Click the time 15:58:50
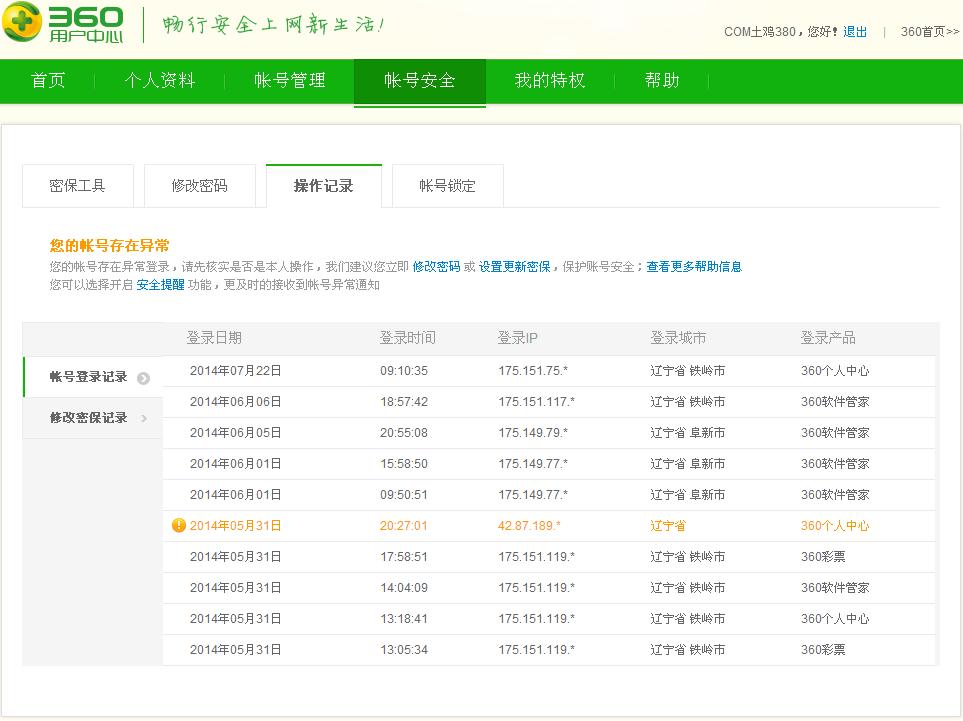Screen dimensions: 963x721 (404, 464)
